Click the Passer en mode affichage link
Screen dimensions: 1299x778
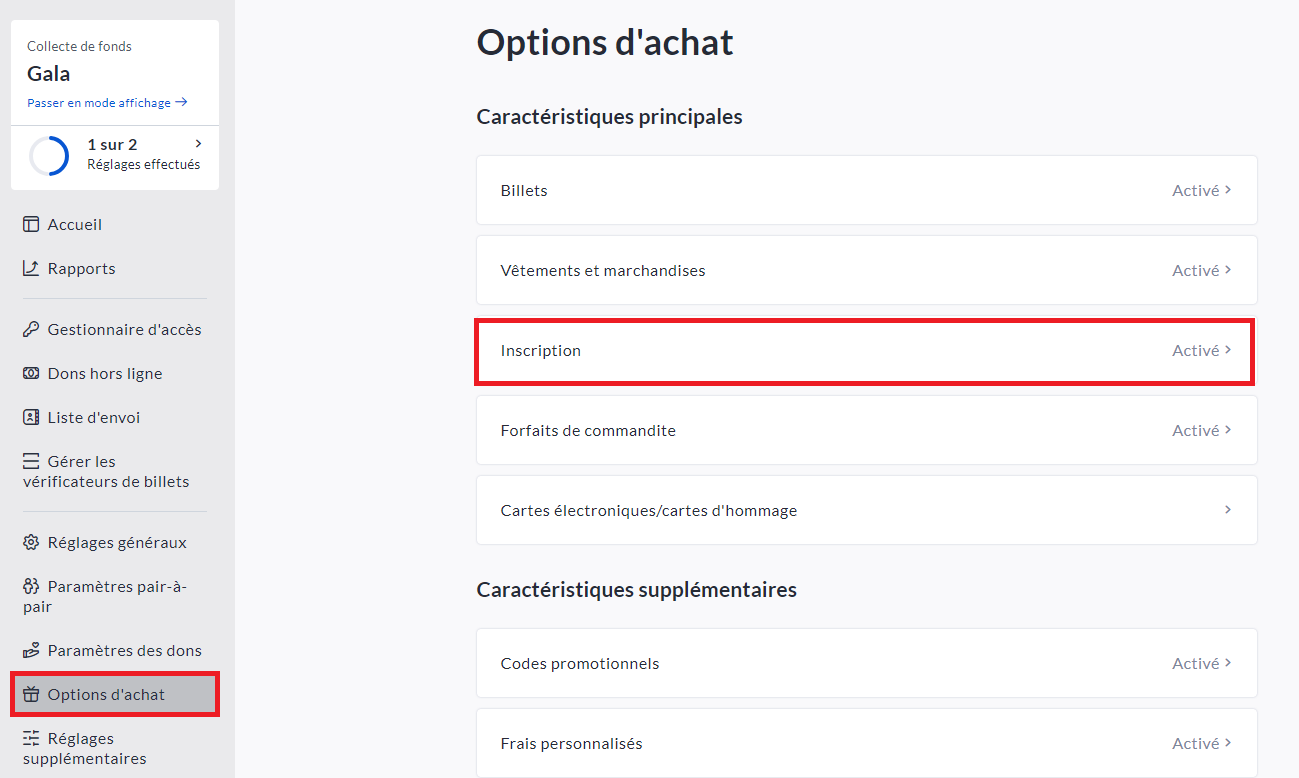click(107, 102)
